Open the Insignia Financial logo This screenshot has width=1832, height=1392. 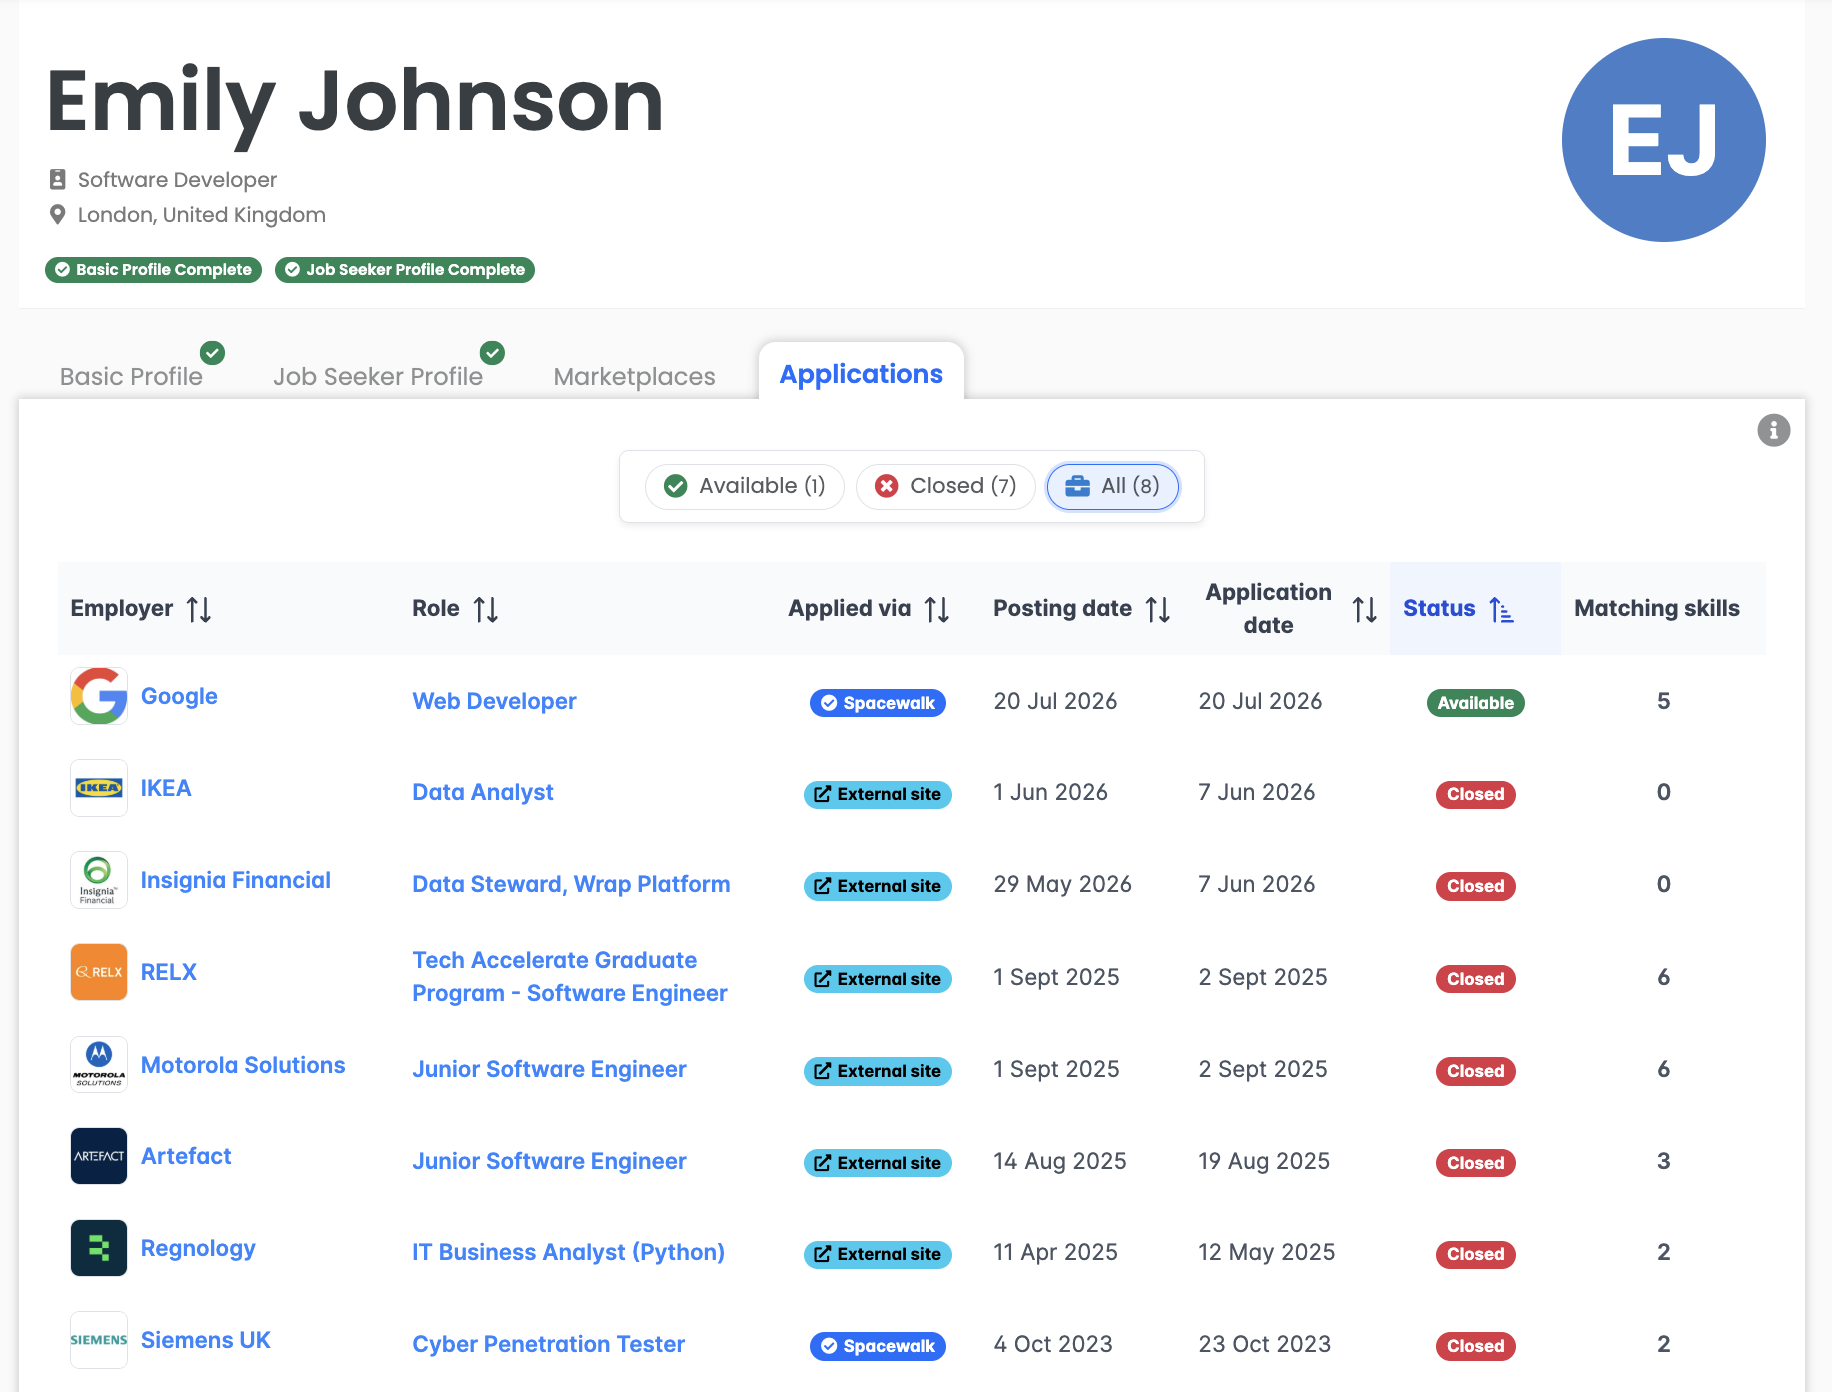99,880
